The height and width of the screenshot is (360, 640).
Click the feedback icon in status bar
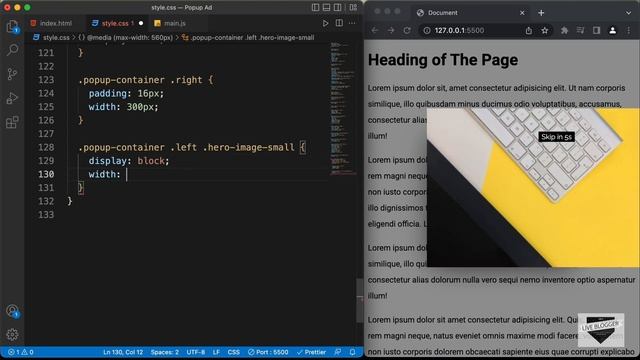pyautogui.click(x=338, y=352)
